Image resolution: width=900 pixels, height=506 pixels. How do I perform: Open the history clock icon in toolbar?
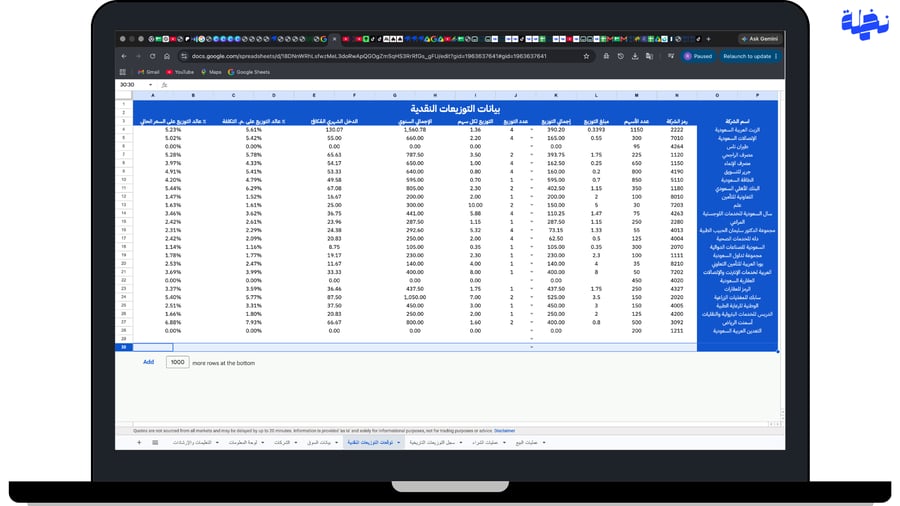point(620,56)
